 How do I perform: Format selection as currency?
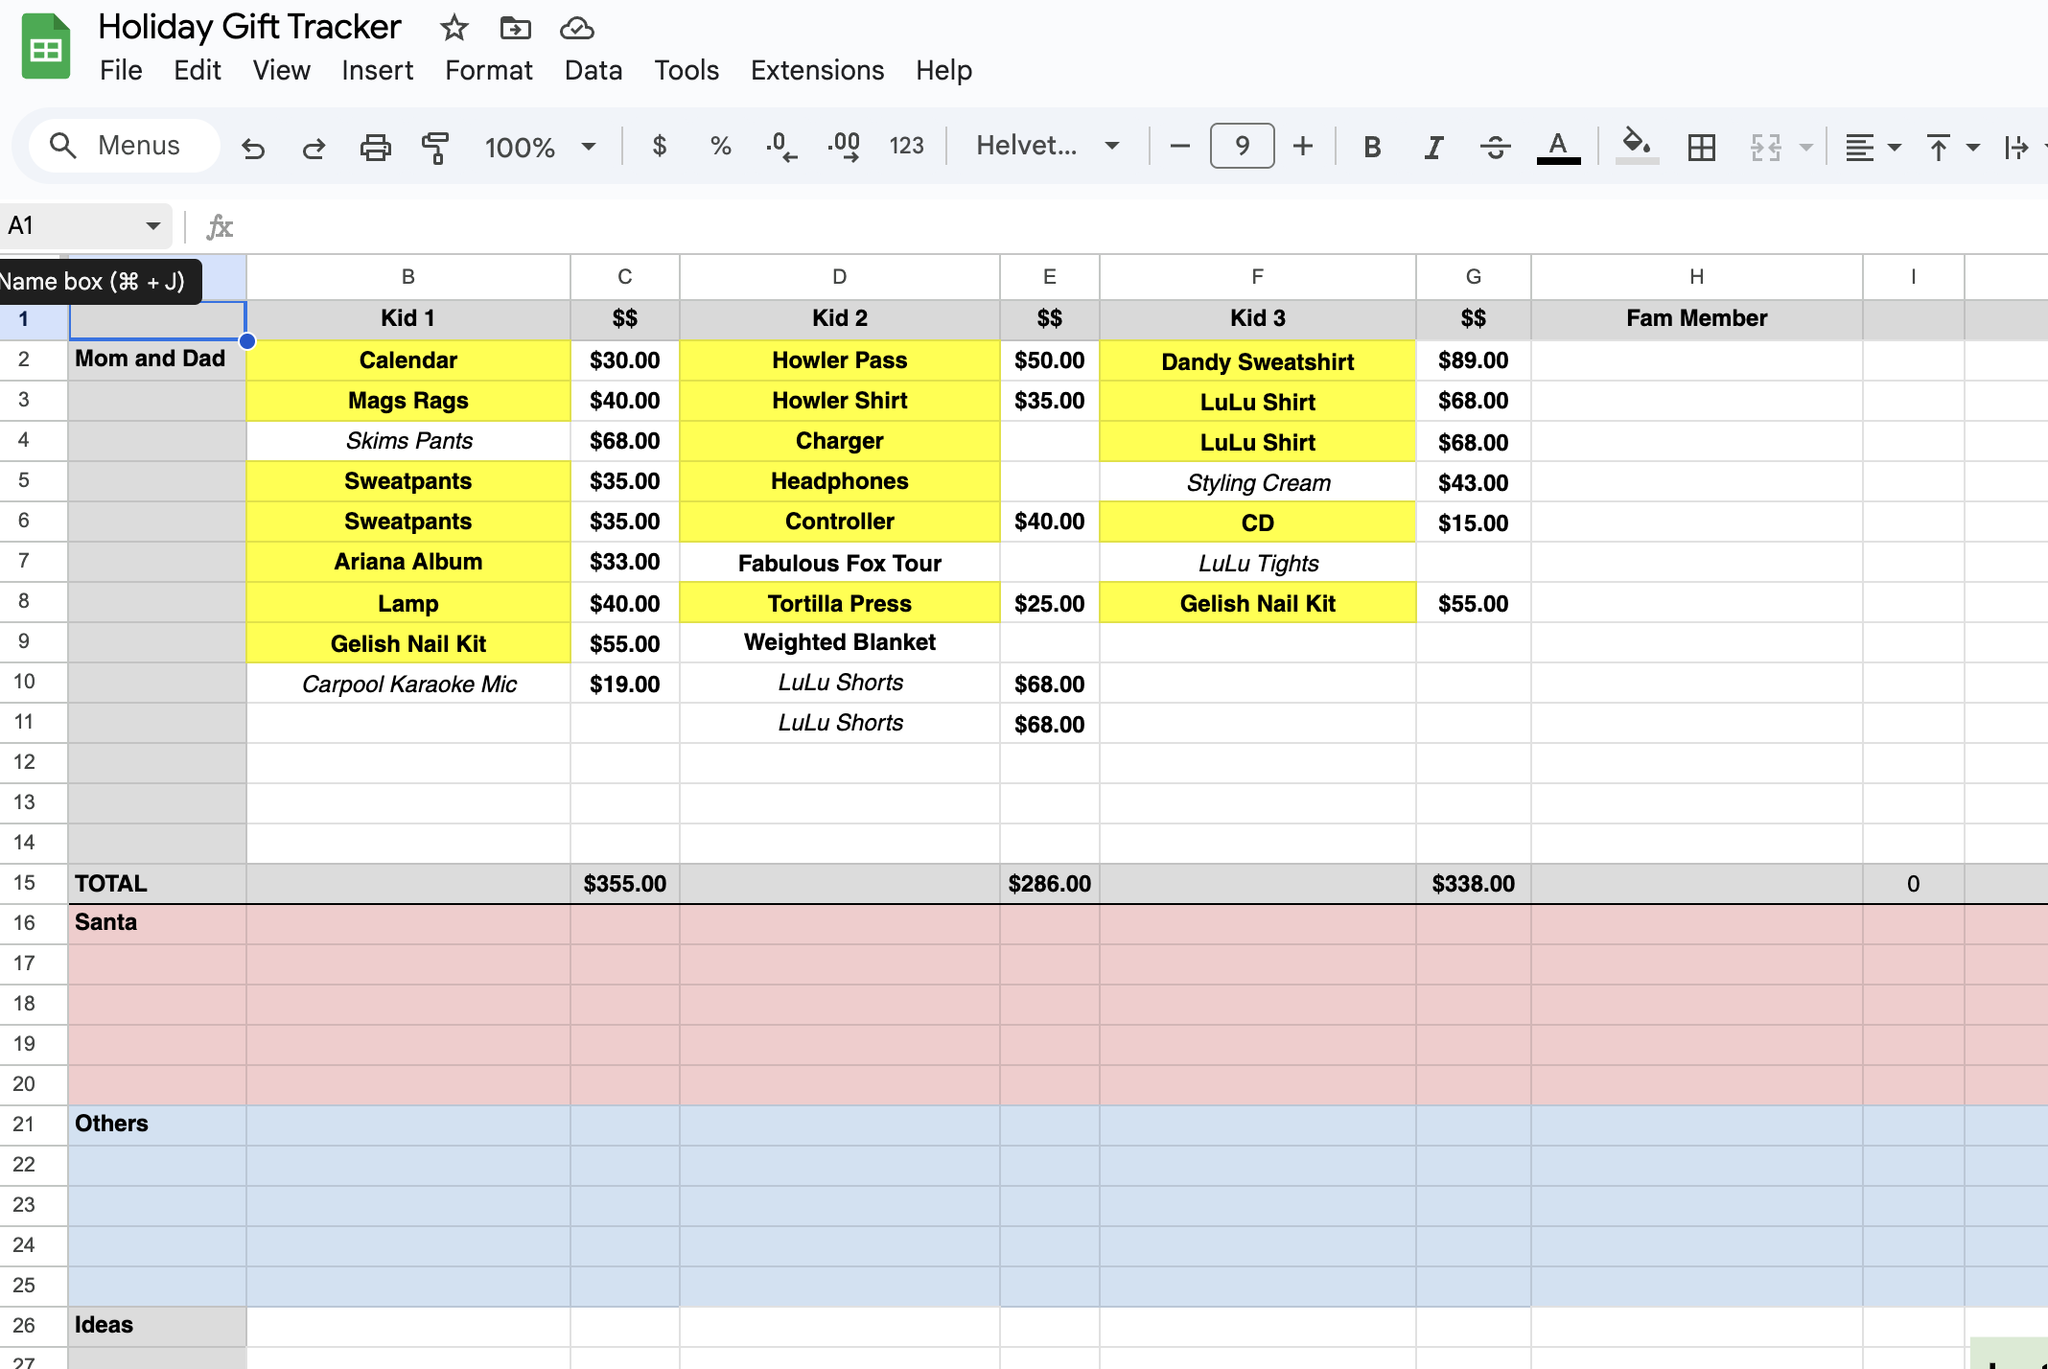click(659, 146)
